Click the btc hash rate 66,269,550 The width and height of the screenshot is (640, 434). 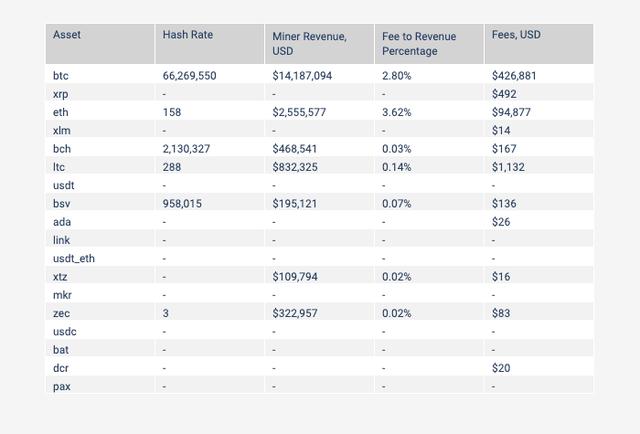(x=189, y=76)
